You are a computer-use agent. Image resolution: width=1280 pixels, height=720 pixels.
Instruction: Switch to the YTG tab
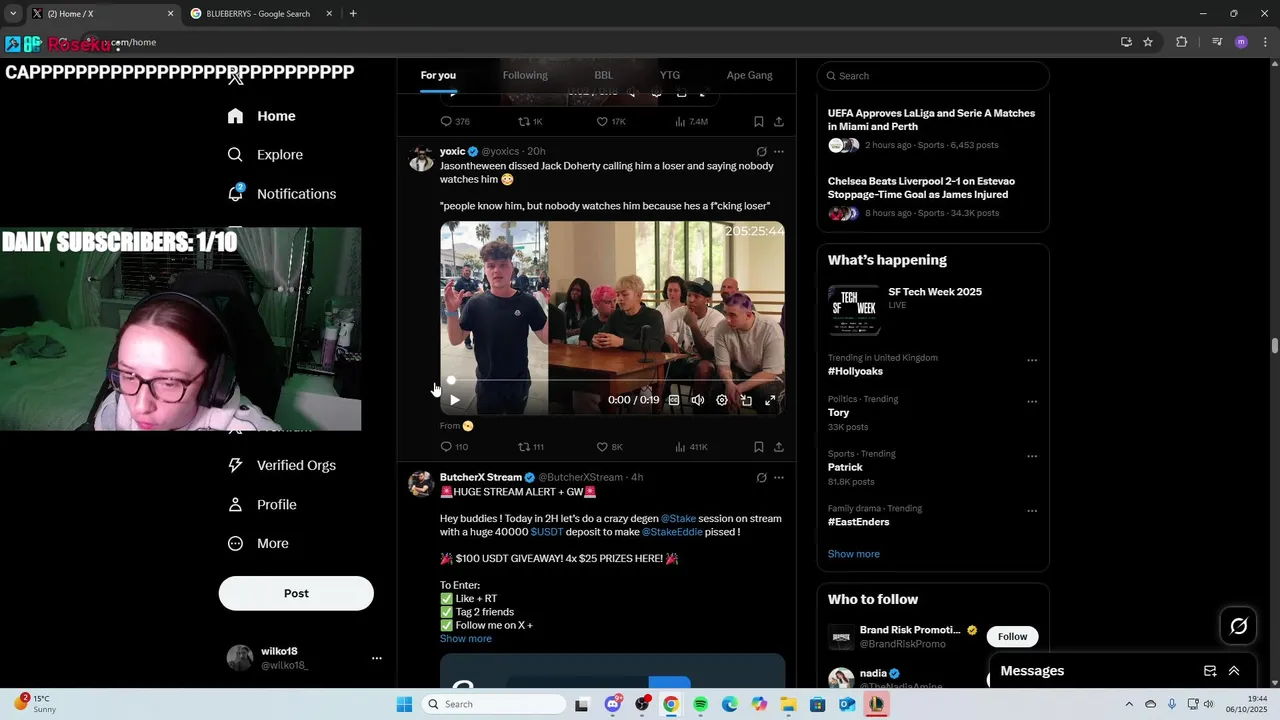(x=670, y=75)
